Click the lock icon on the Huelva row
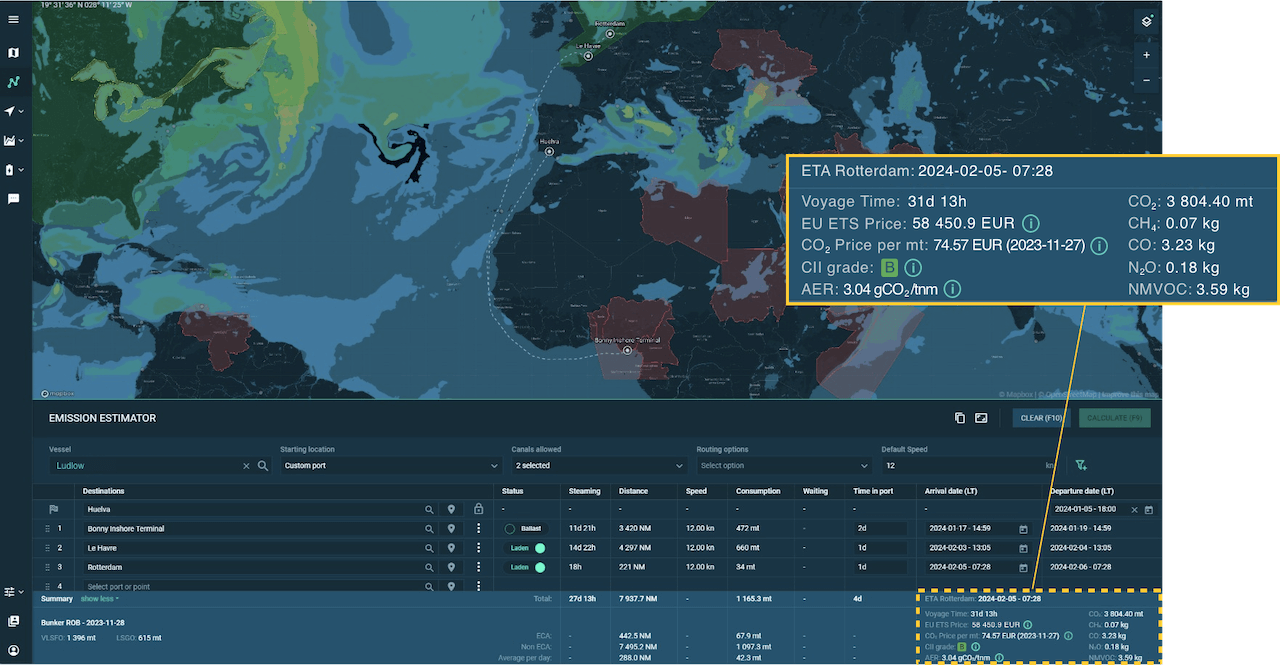 click(478, 510)
